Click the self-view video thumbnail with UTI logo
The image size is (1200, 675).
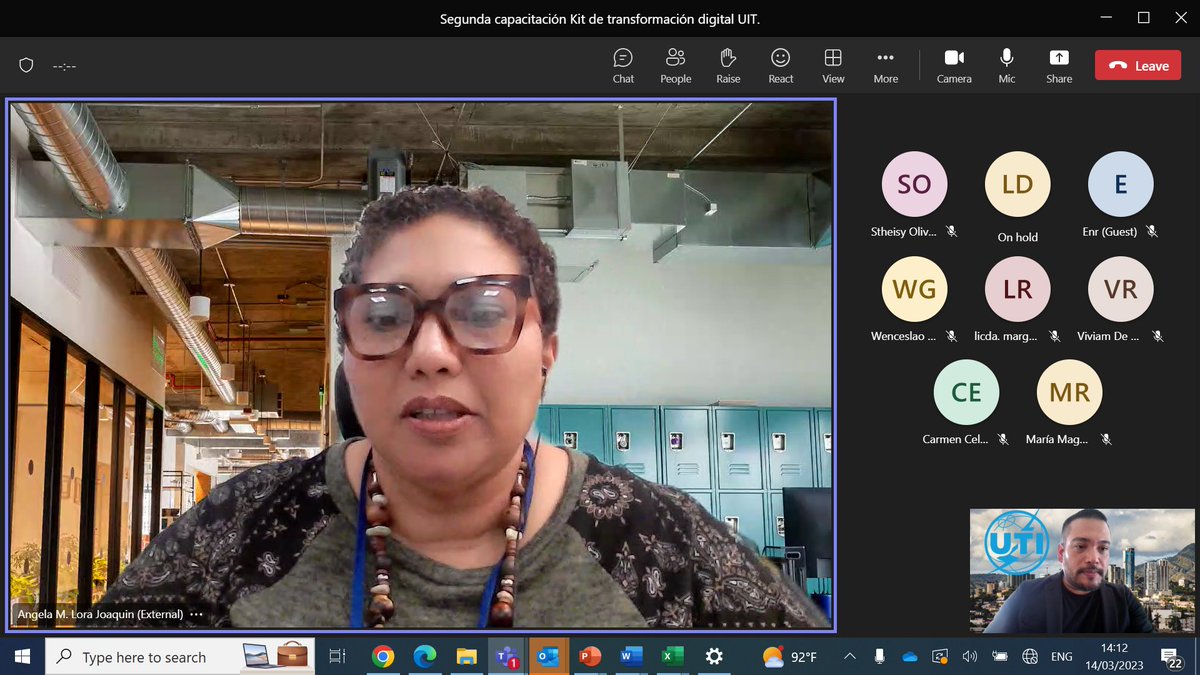tap(1082, 571)
